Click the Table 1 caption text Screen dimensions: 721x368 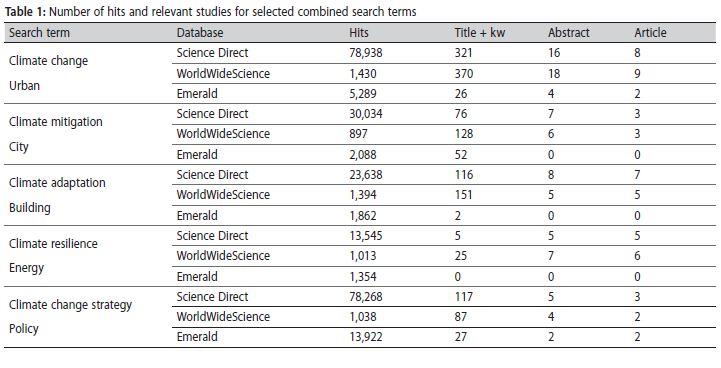click(211, 12)
